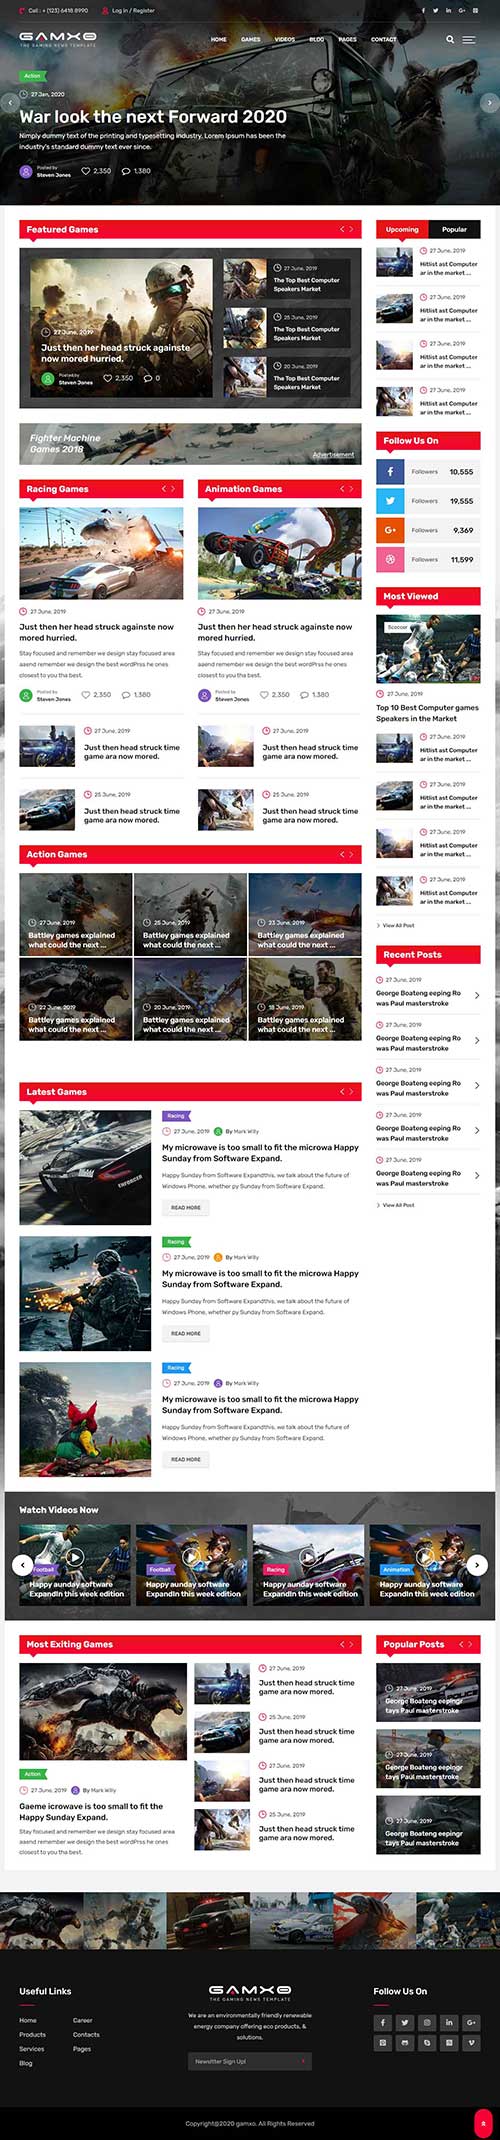Expand the first Recent Posts chevron
This screenshot has width=500, height=2140.
pyautogui.click(x=476, y=996)
